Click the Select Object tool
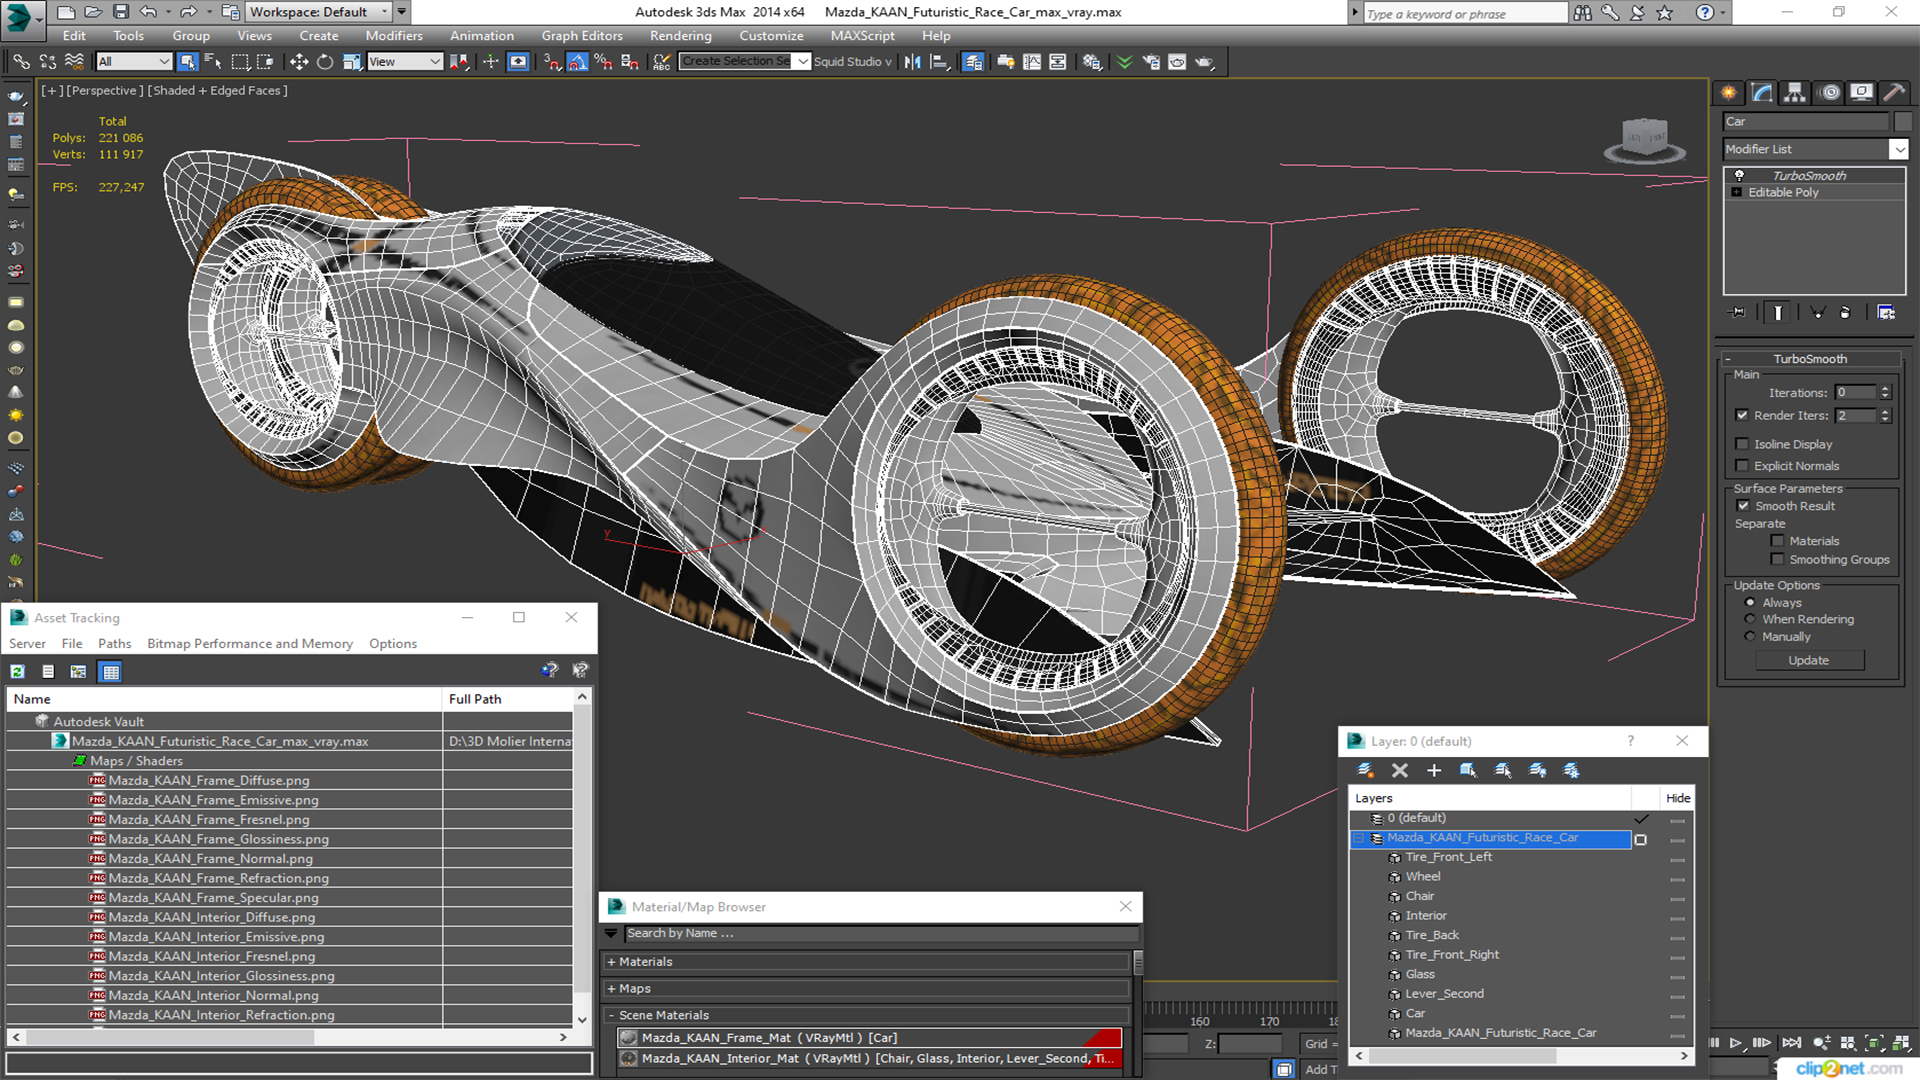The height and width of the screenshot is (1080, 1920). (187, 62)
